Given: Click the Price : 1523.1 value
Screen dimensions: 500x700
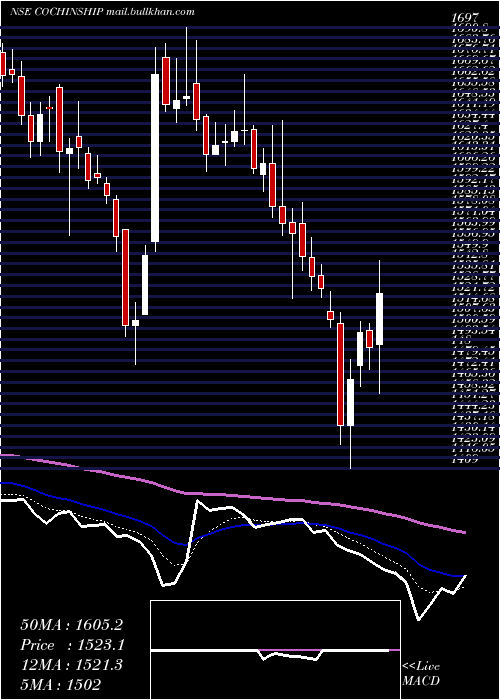Looking at the screenshot, I should [72, 645].
